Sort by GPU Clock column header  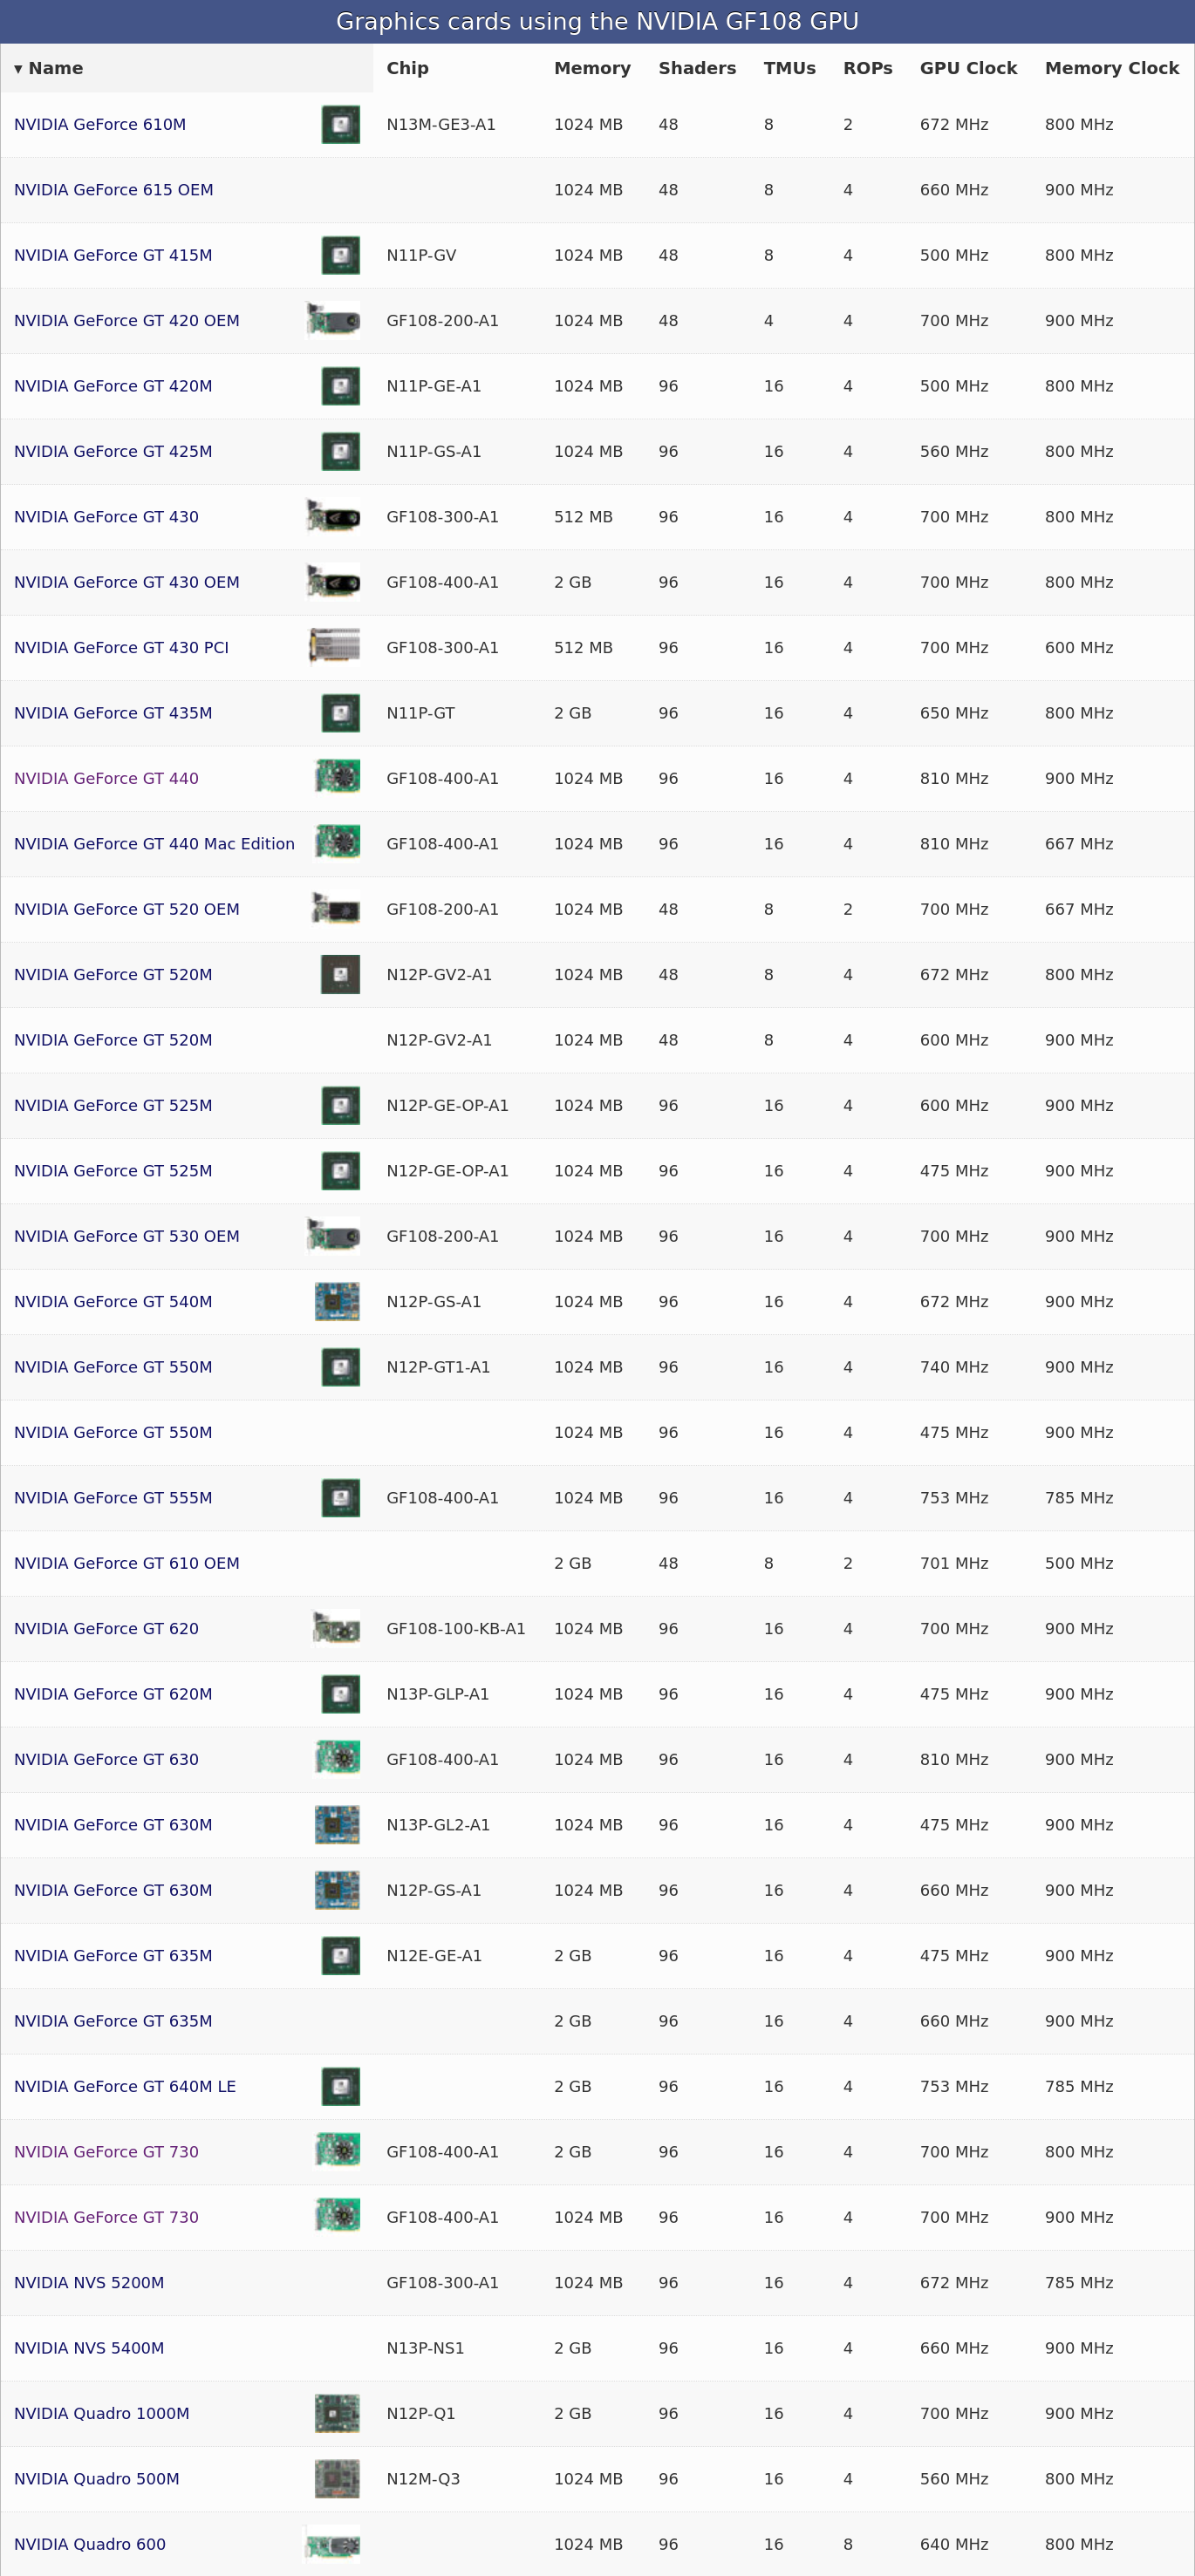(x=968, y=68)
